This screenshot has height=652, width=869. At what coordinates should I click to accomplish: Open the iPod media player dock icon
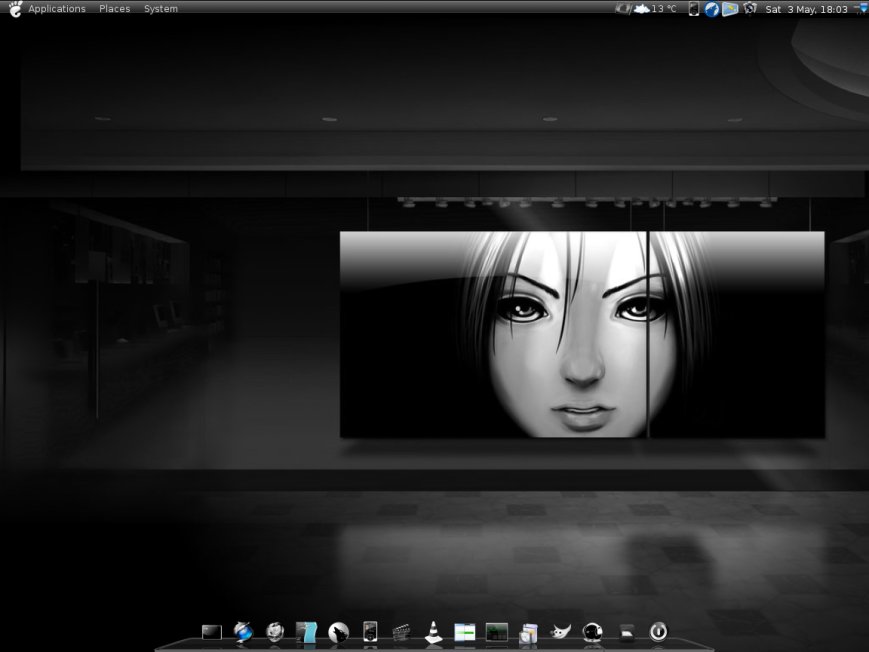[370, 632]
